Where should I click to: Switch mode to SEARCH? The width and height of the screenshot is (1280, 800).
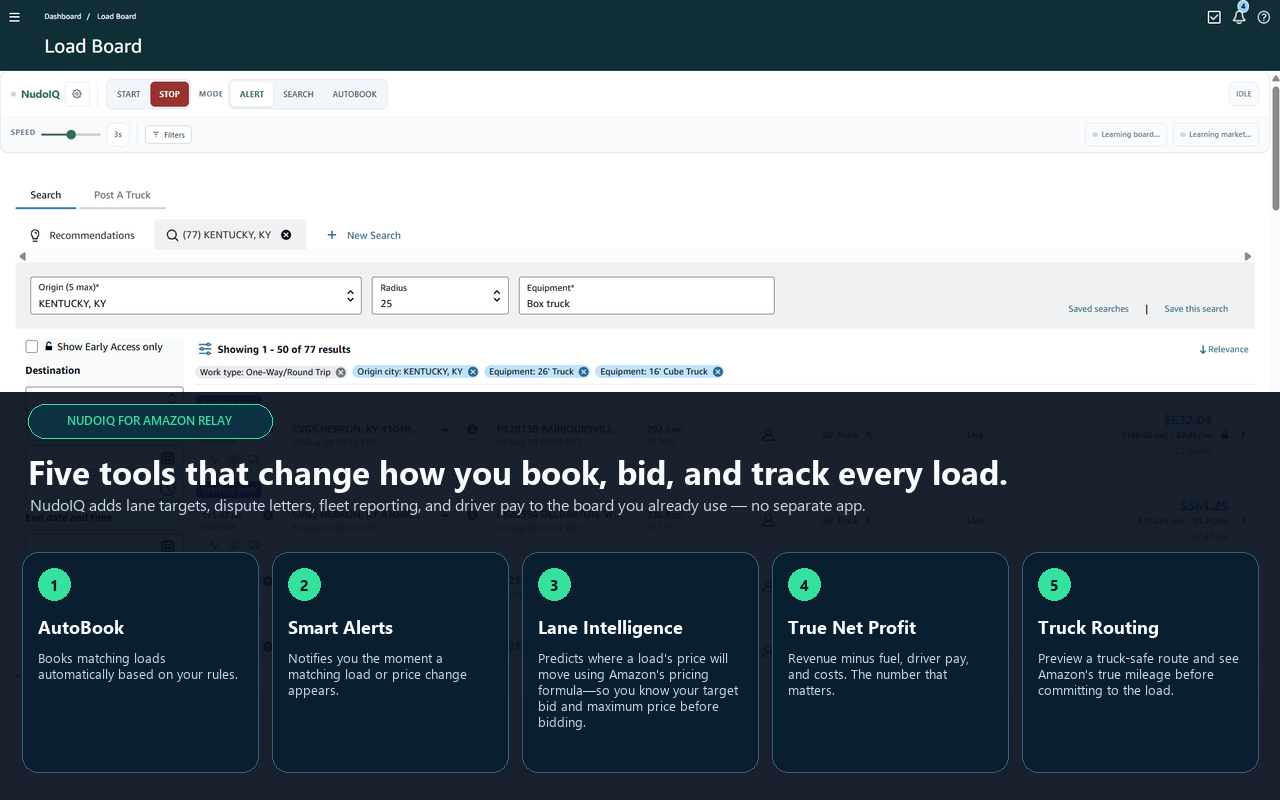click(298, 94)
